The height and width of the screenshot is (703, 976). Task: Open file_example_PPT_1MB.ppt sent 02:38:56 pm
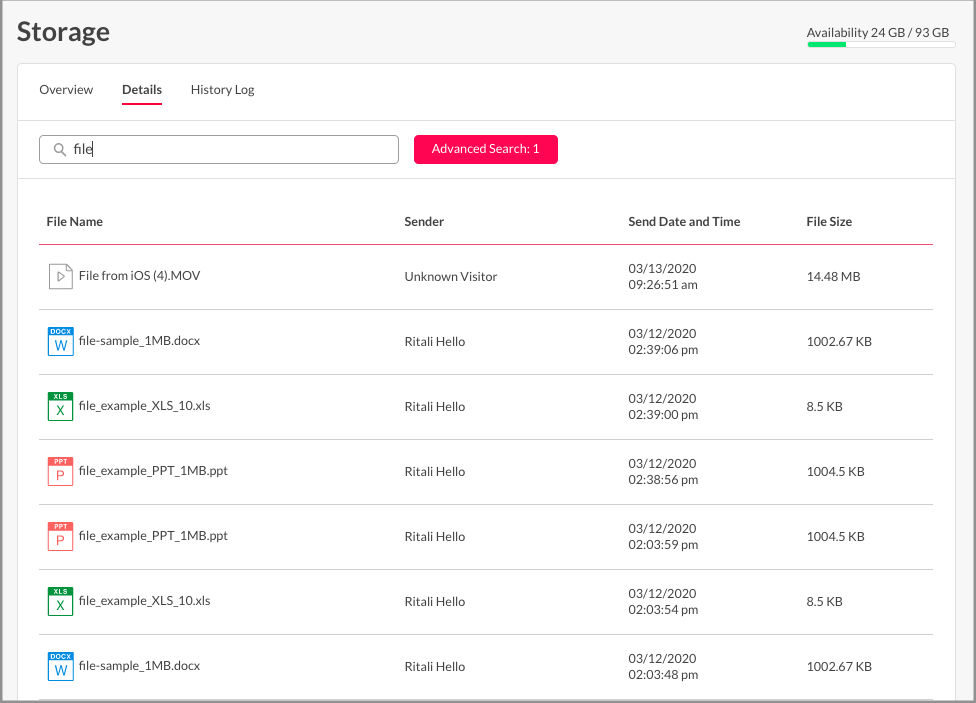click(x=153, y=471)
